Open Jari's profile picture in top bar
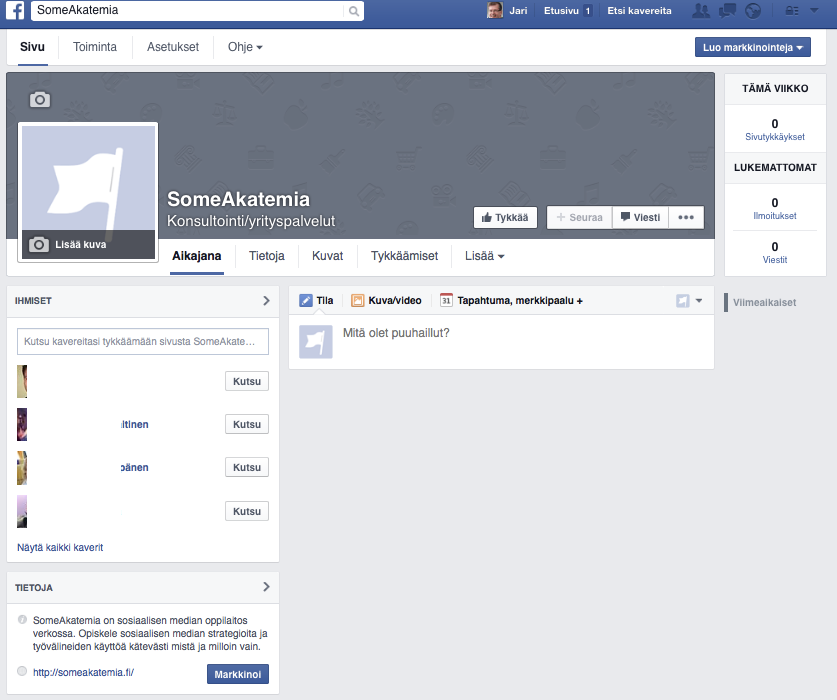This screenshot has height=700, width=837. click(495, 10)
